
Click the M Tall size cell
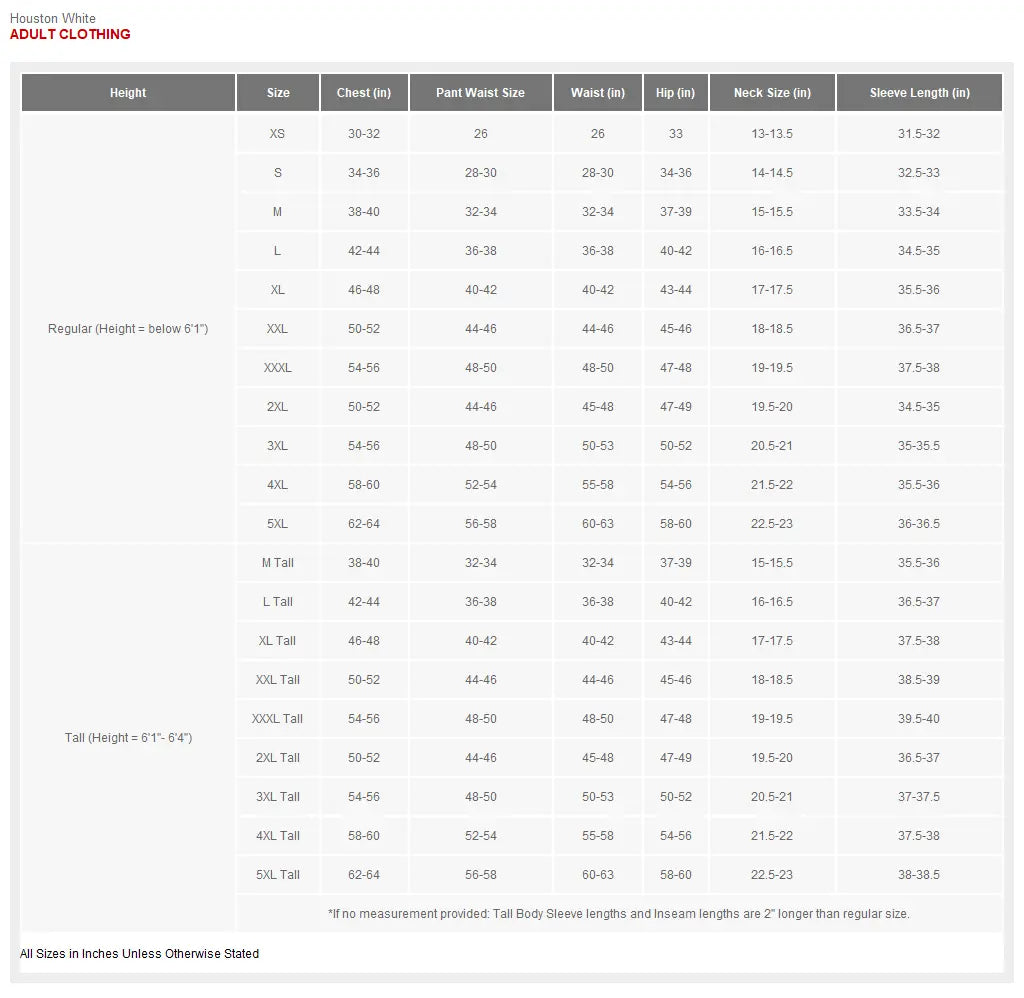(x=278, y=563)
